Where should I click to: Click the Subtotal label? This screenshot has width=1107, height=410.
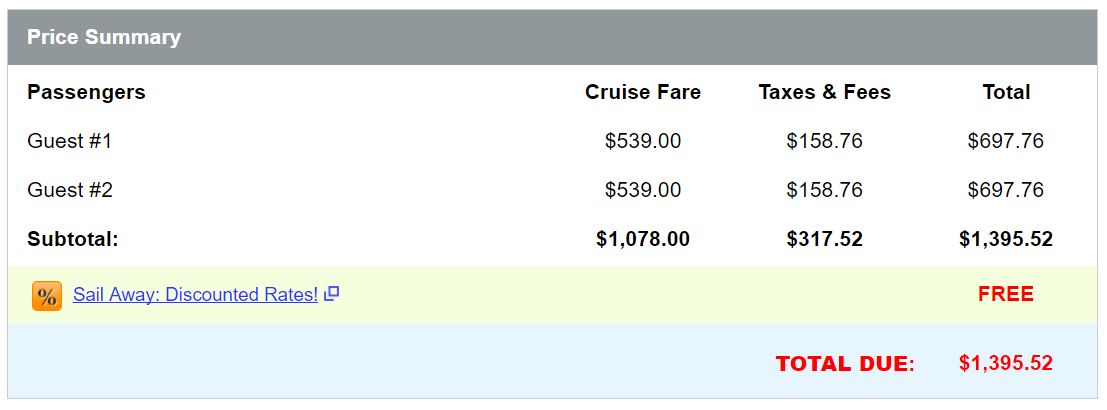click(73, 239)
